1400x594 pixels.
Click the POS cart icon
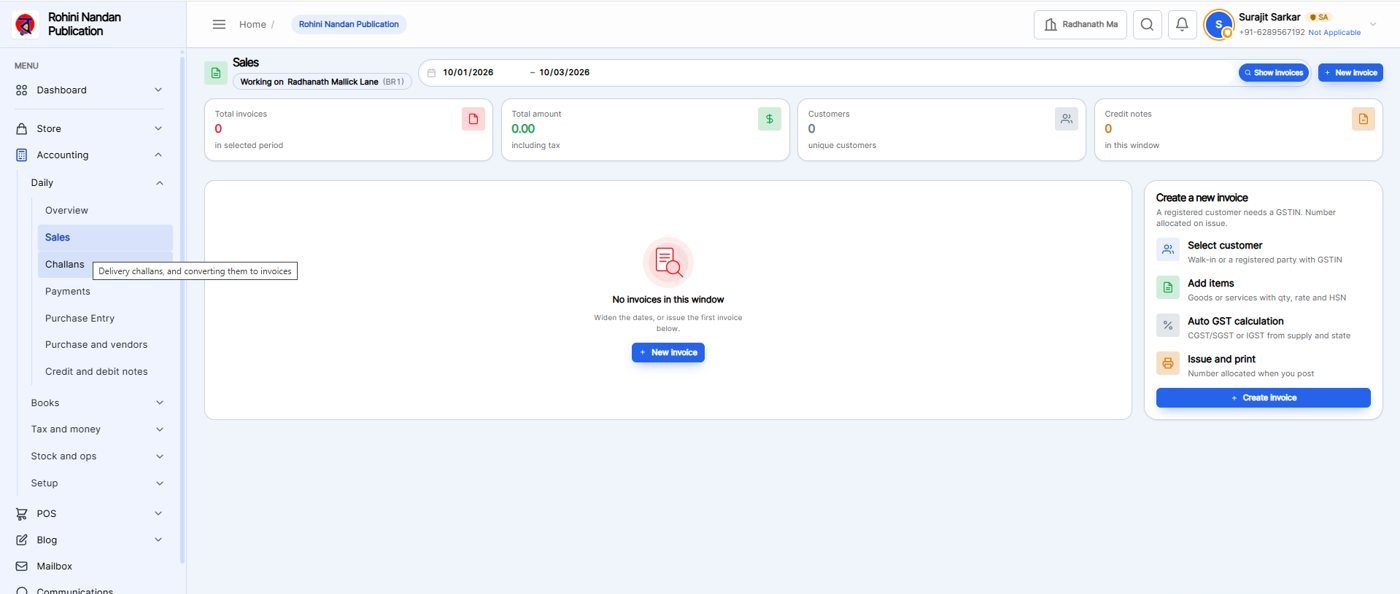22,513
